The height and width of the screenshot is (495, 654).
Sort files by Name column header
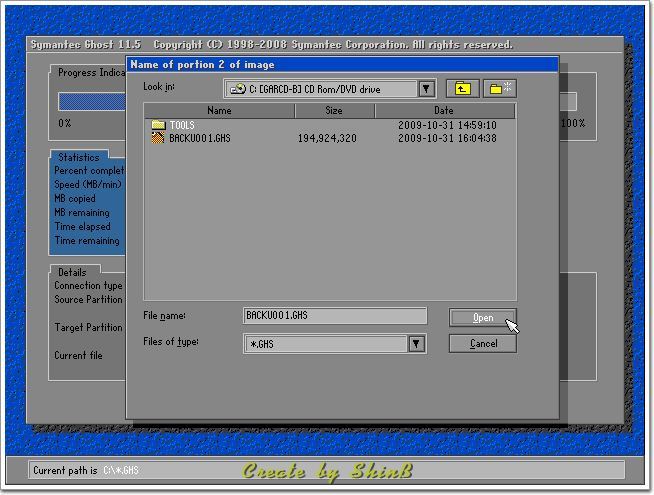point(219,111)
